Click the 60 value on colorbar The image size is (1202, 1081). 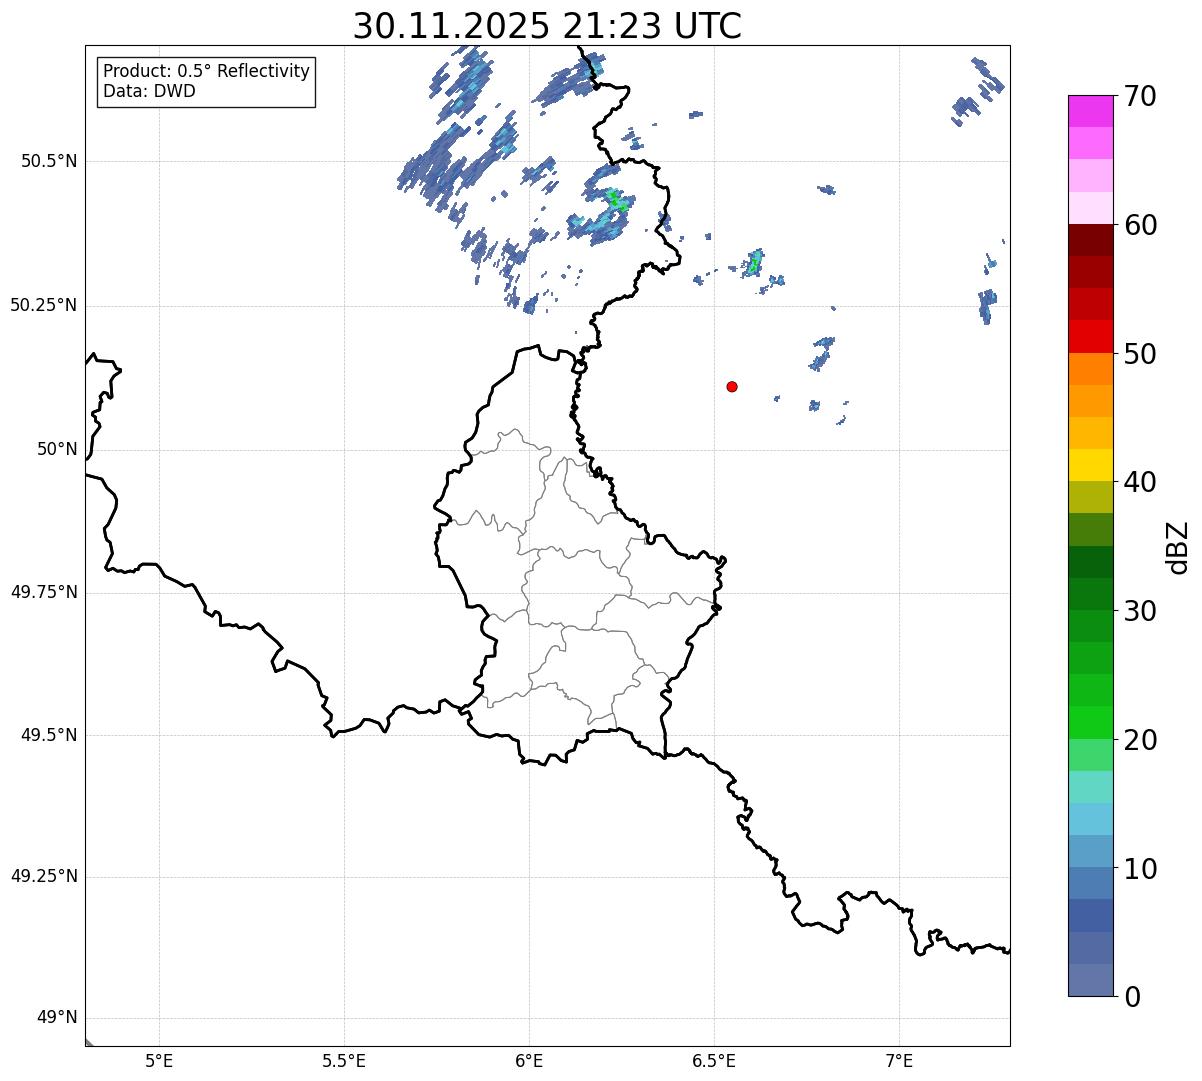[x=1139, y=225]
